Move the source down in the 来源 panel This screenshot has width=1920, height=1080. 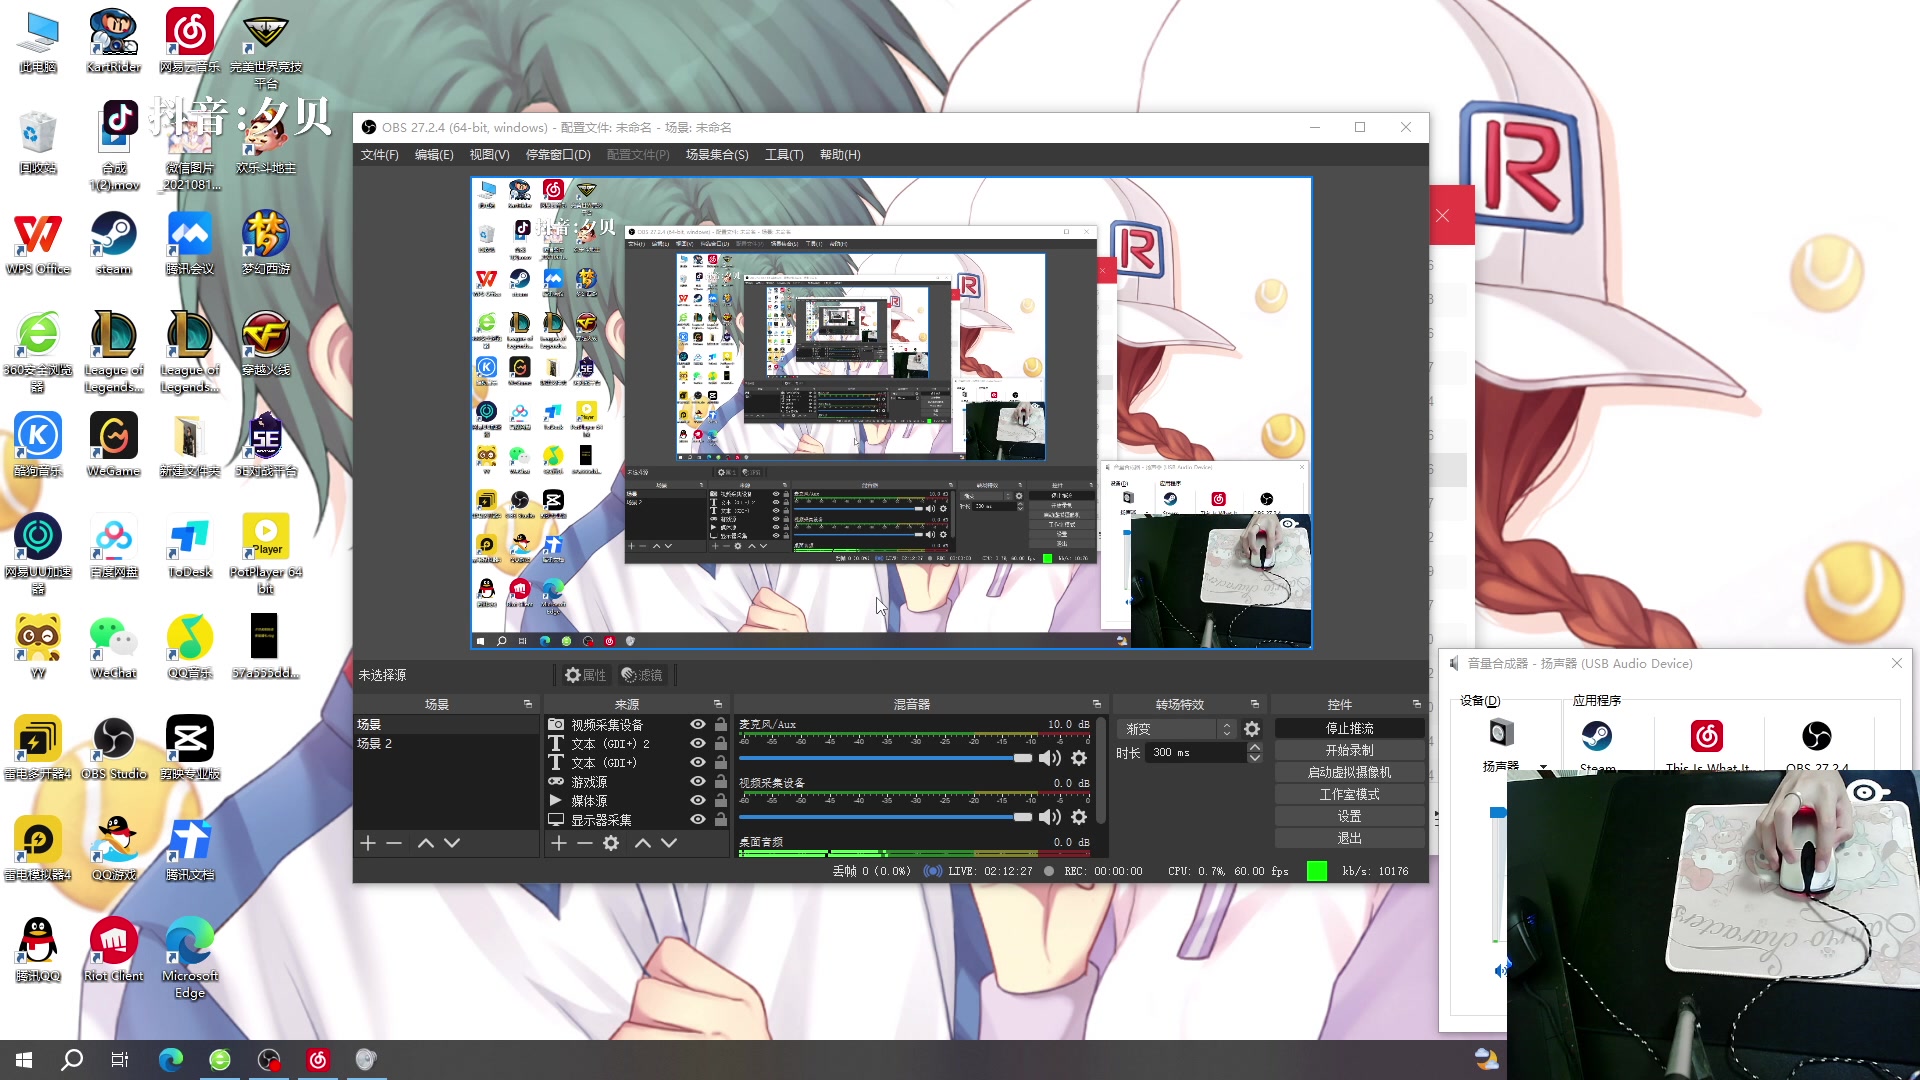click(669, 843)
